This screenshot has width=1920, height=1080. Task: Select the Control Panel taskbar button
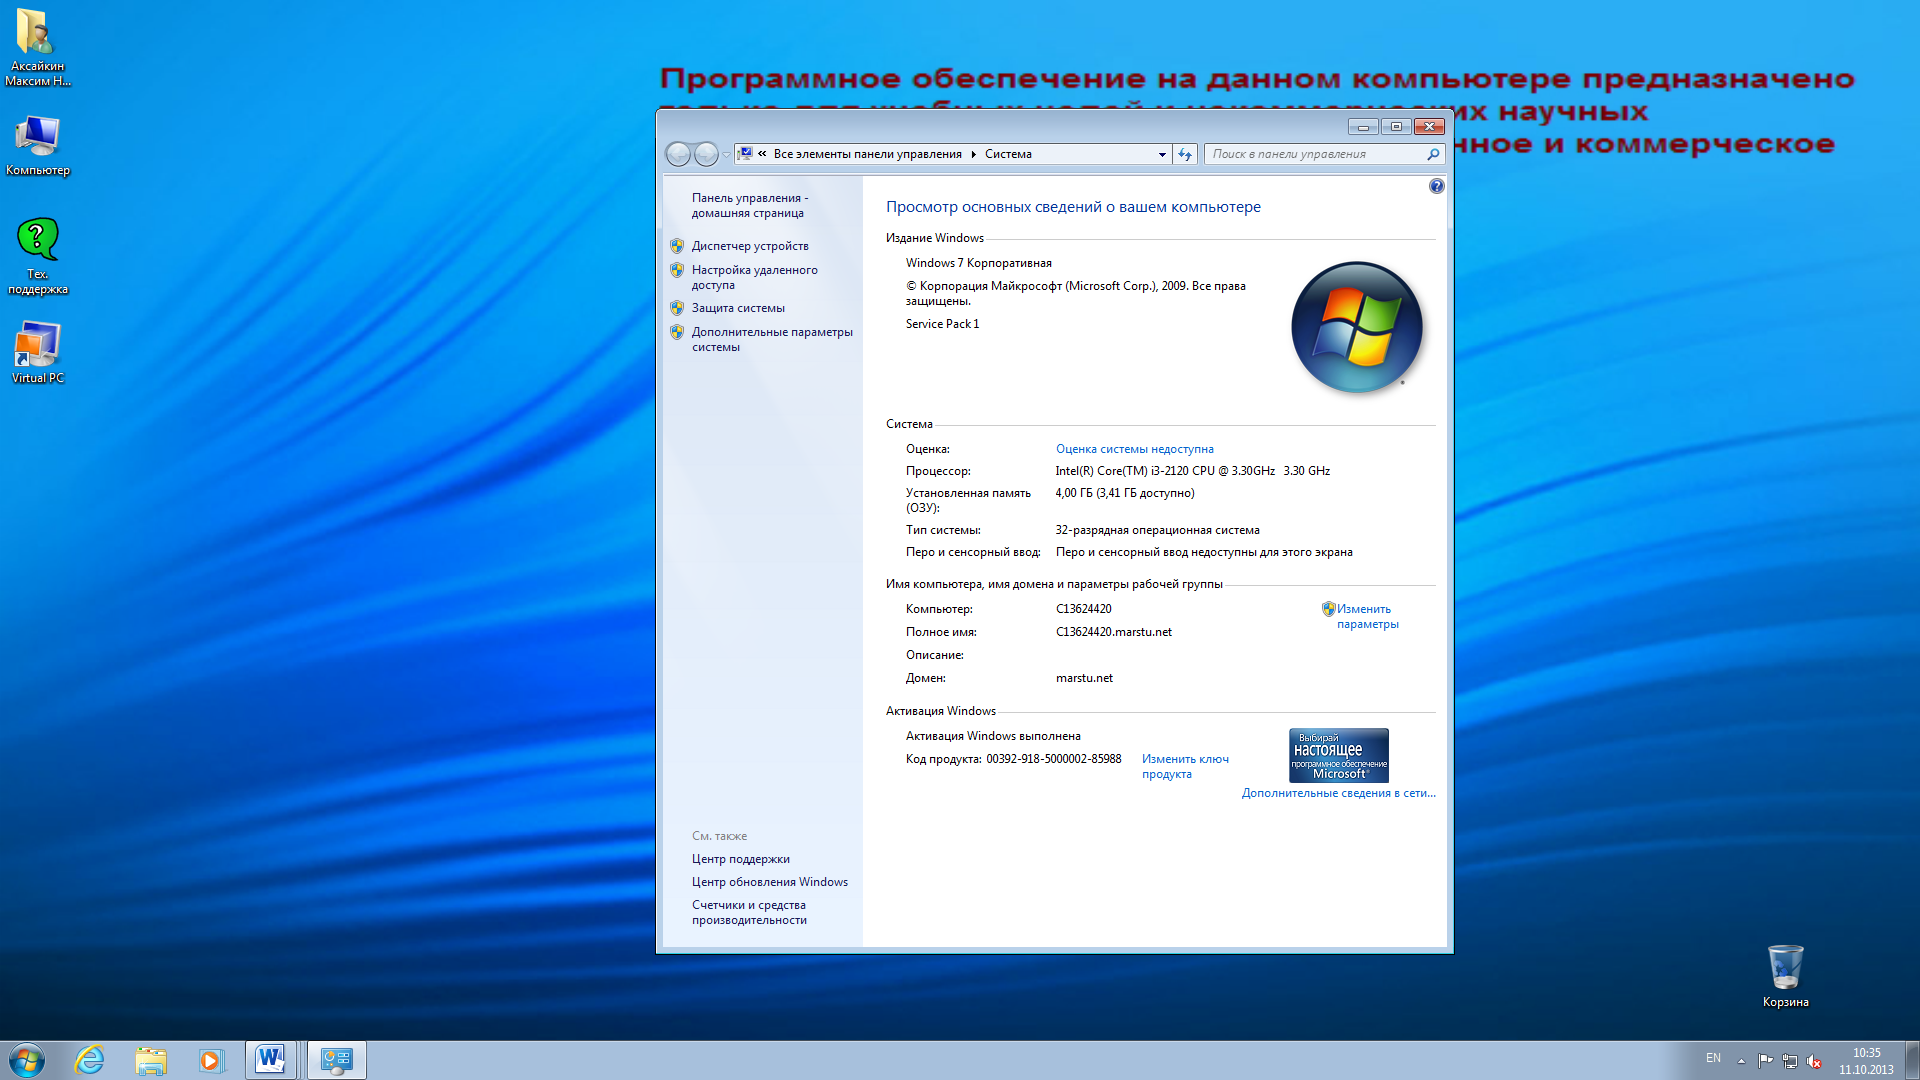pos(337,1060)
